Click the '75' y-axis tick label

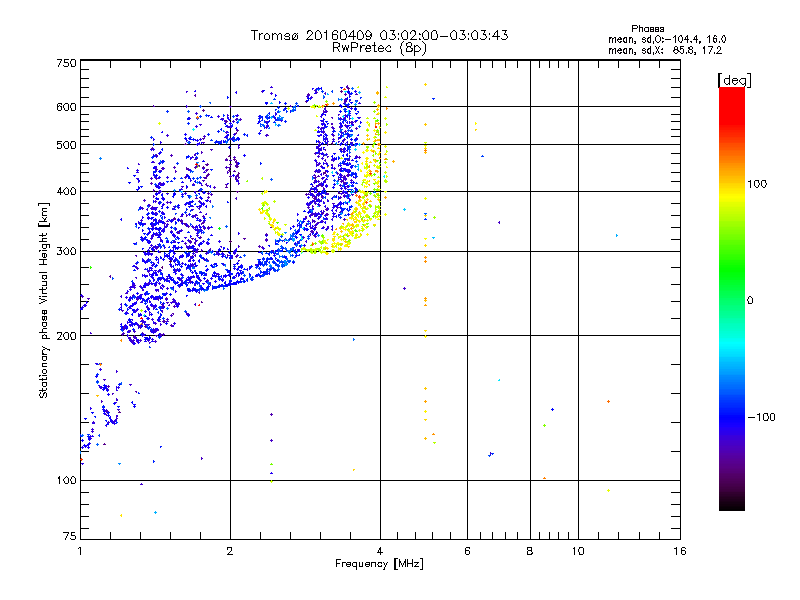coord(70,536)
